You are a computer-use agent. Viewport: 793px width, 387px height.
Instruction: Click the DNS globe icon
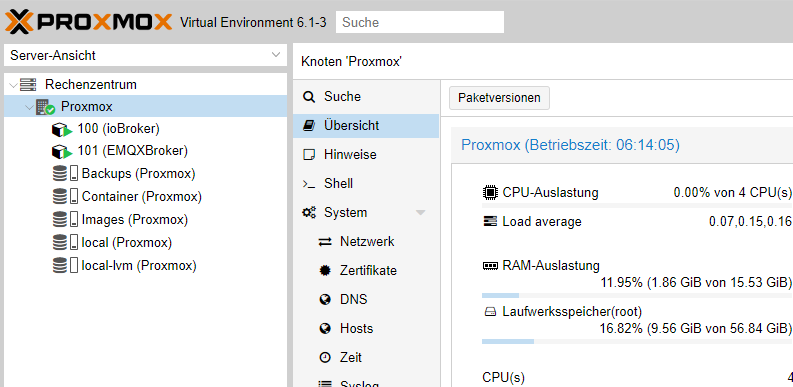click(x=325, y=299)
